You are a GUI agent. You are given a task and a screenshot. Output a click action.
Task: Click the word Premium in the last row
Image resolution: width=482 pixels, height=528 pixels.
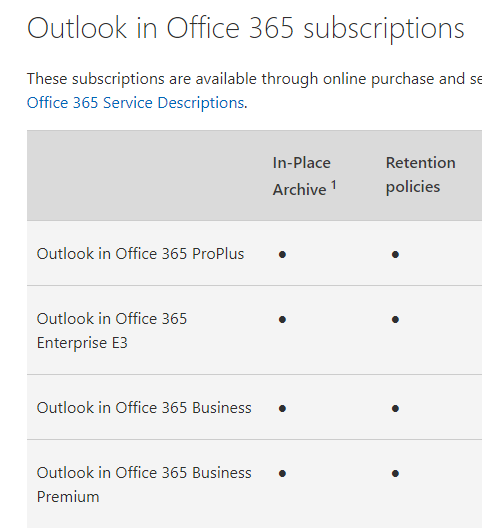click(68, 497)
